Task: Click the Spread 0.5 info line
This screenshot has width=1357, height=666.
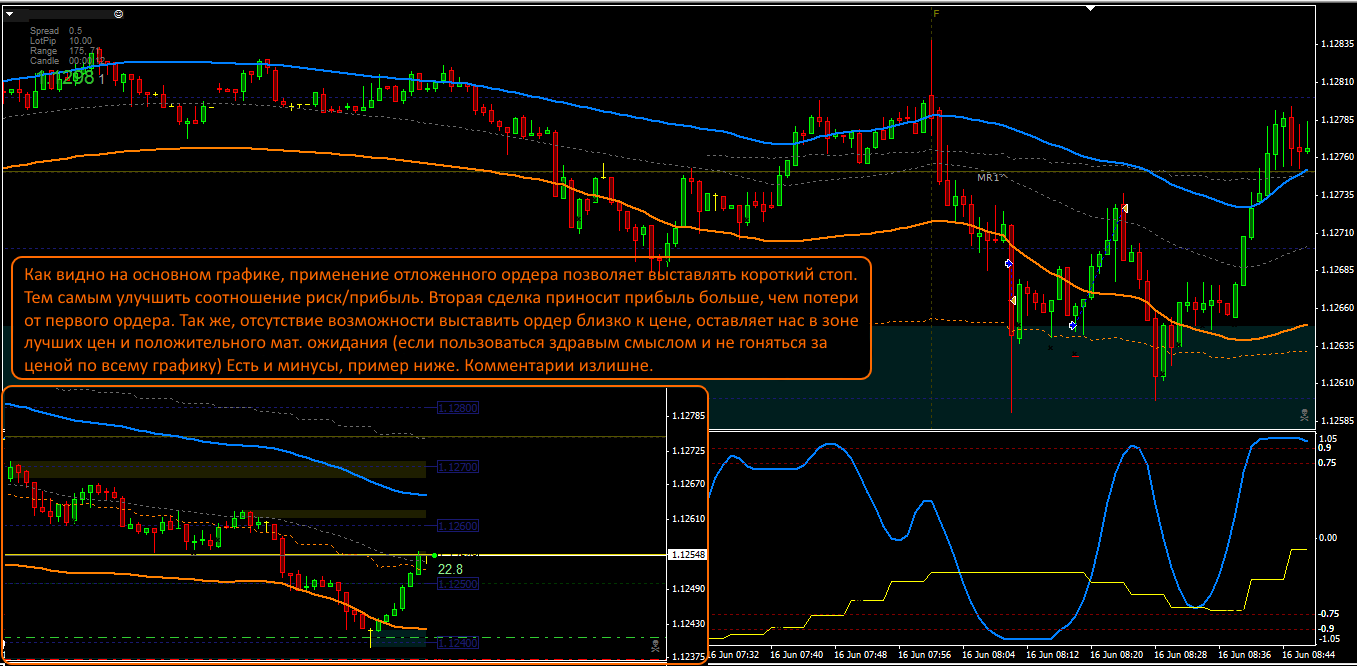Action: 57,31
